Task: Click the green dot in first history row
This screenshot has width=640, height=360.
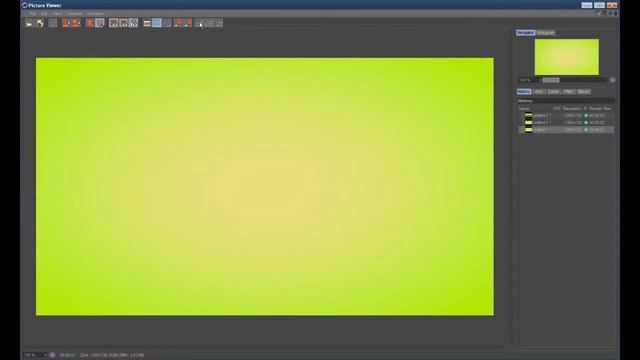Action: tap(586, 116)
